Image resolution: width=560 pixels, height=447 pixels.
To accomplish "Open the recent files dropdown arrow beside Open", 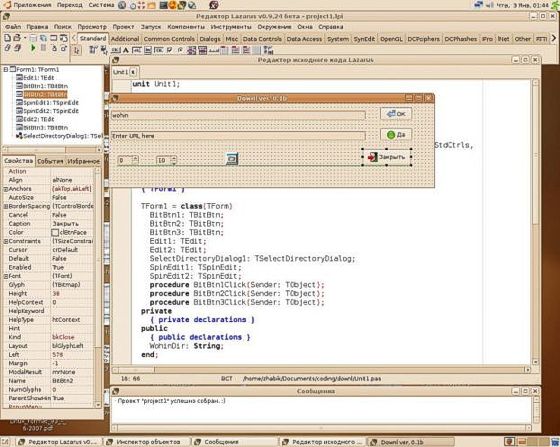I will pos(25,38).
